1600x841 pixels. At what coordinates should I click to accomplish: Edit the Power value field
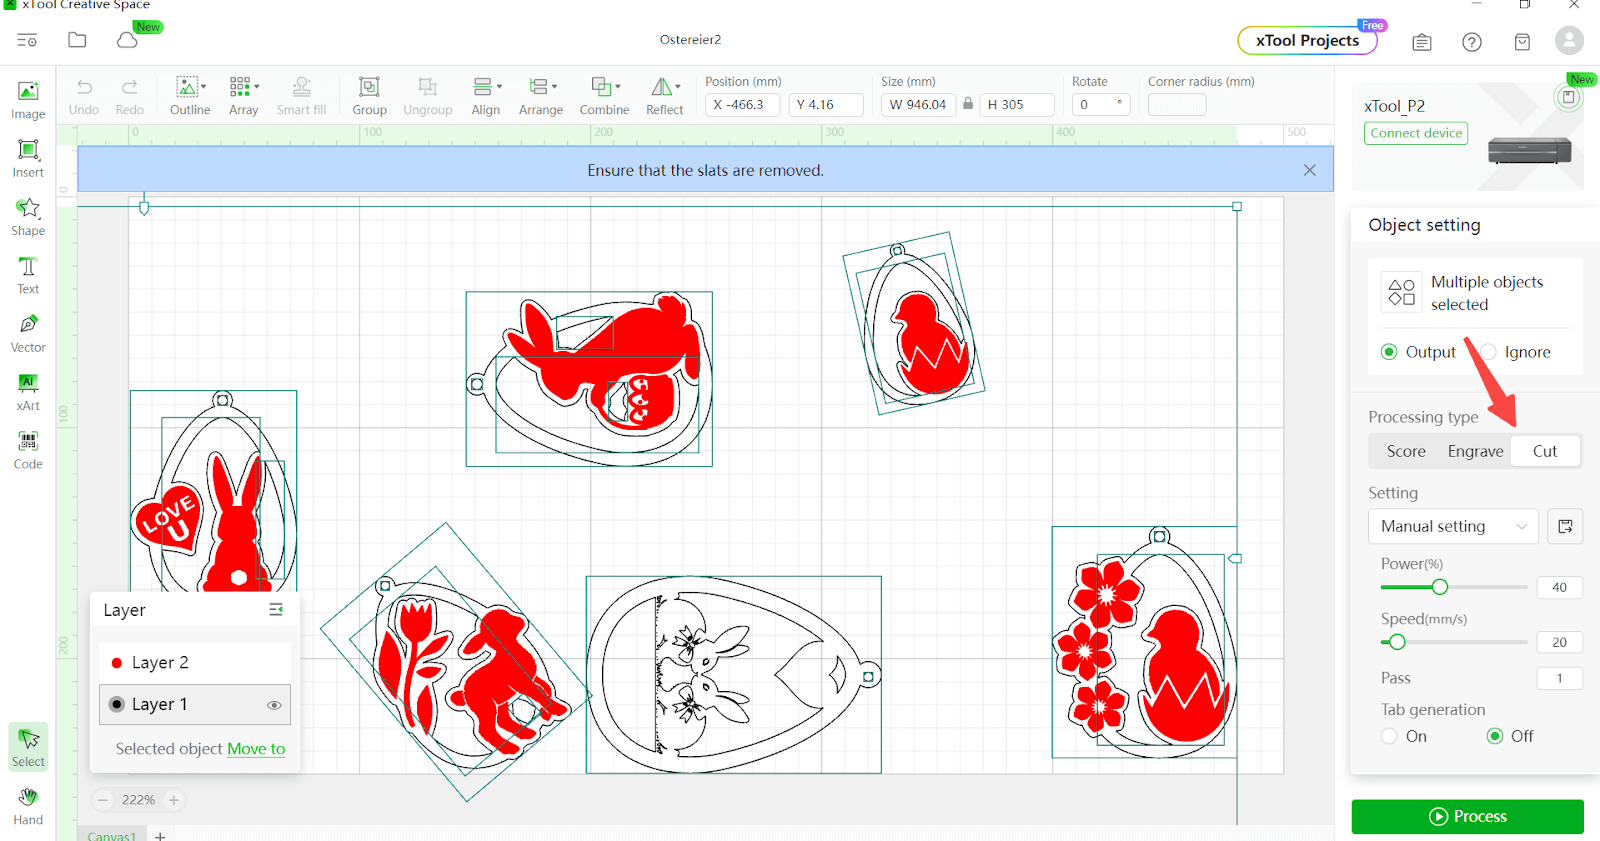point(1559,587)
